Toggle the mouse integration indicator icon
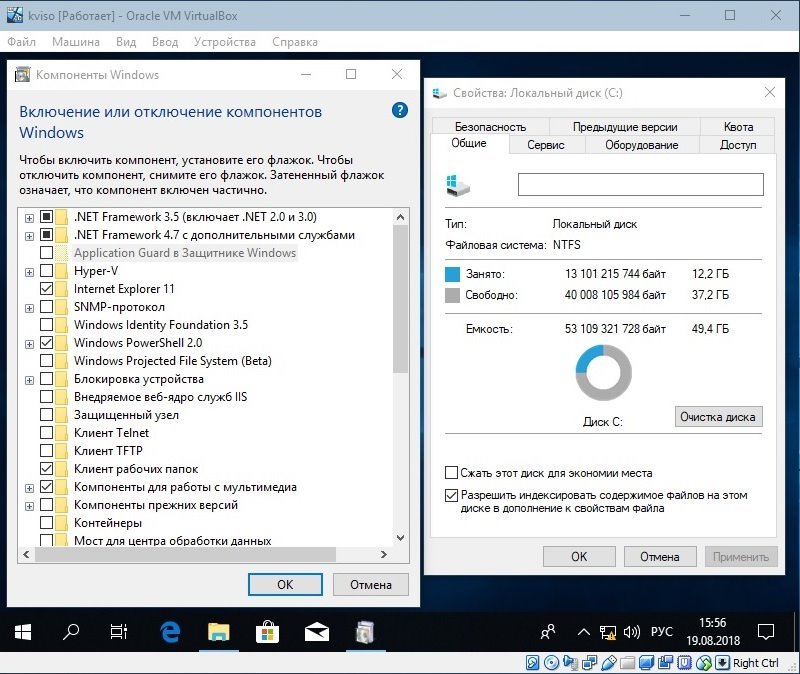 pos(704,663)
